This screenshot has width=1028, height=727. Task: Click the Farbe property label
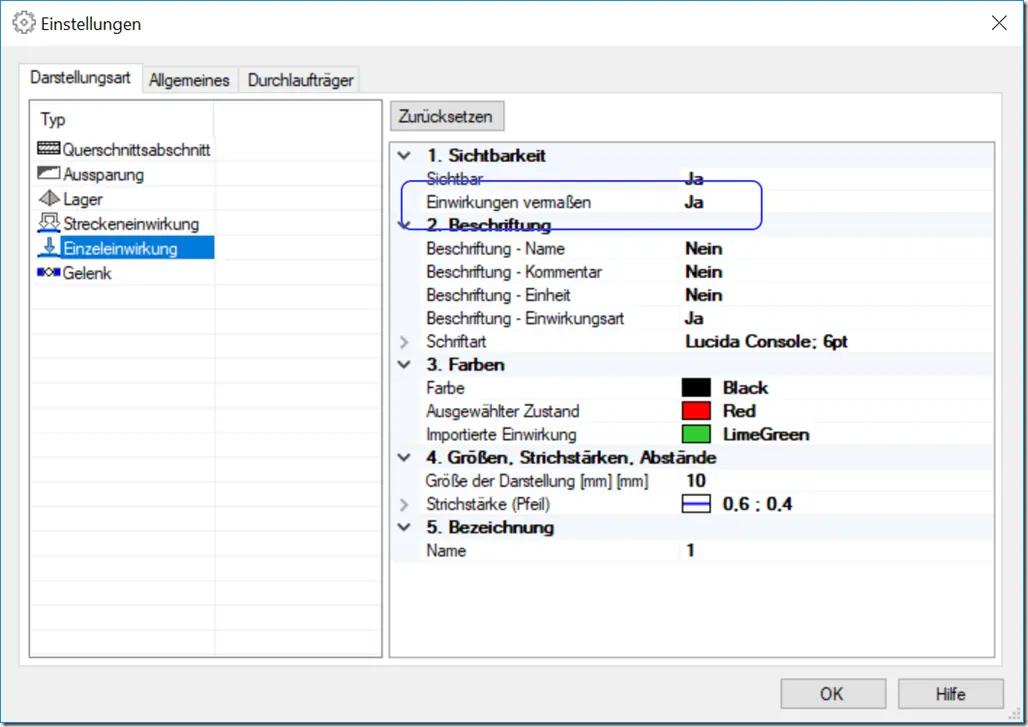coord(445,387)
